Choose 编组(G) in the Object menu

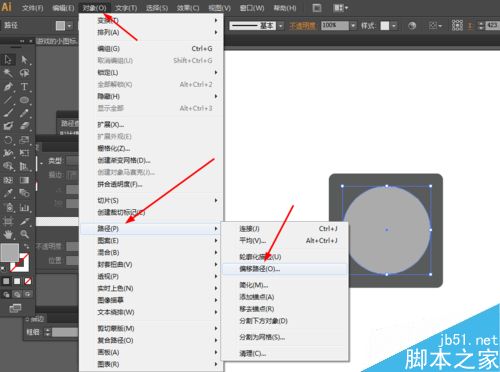(151, 49)
